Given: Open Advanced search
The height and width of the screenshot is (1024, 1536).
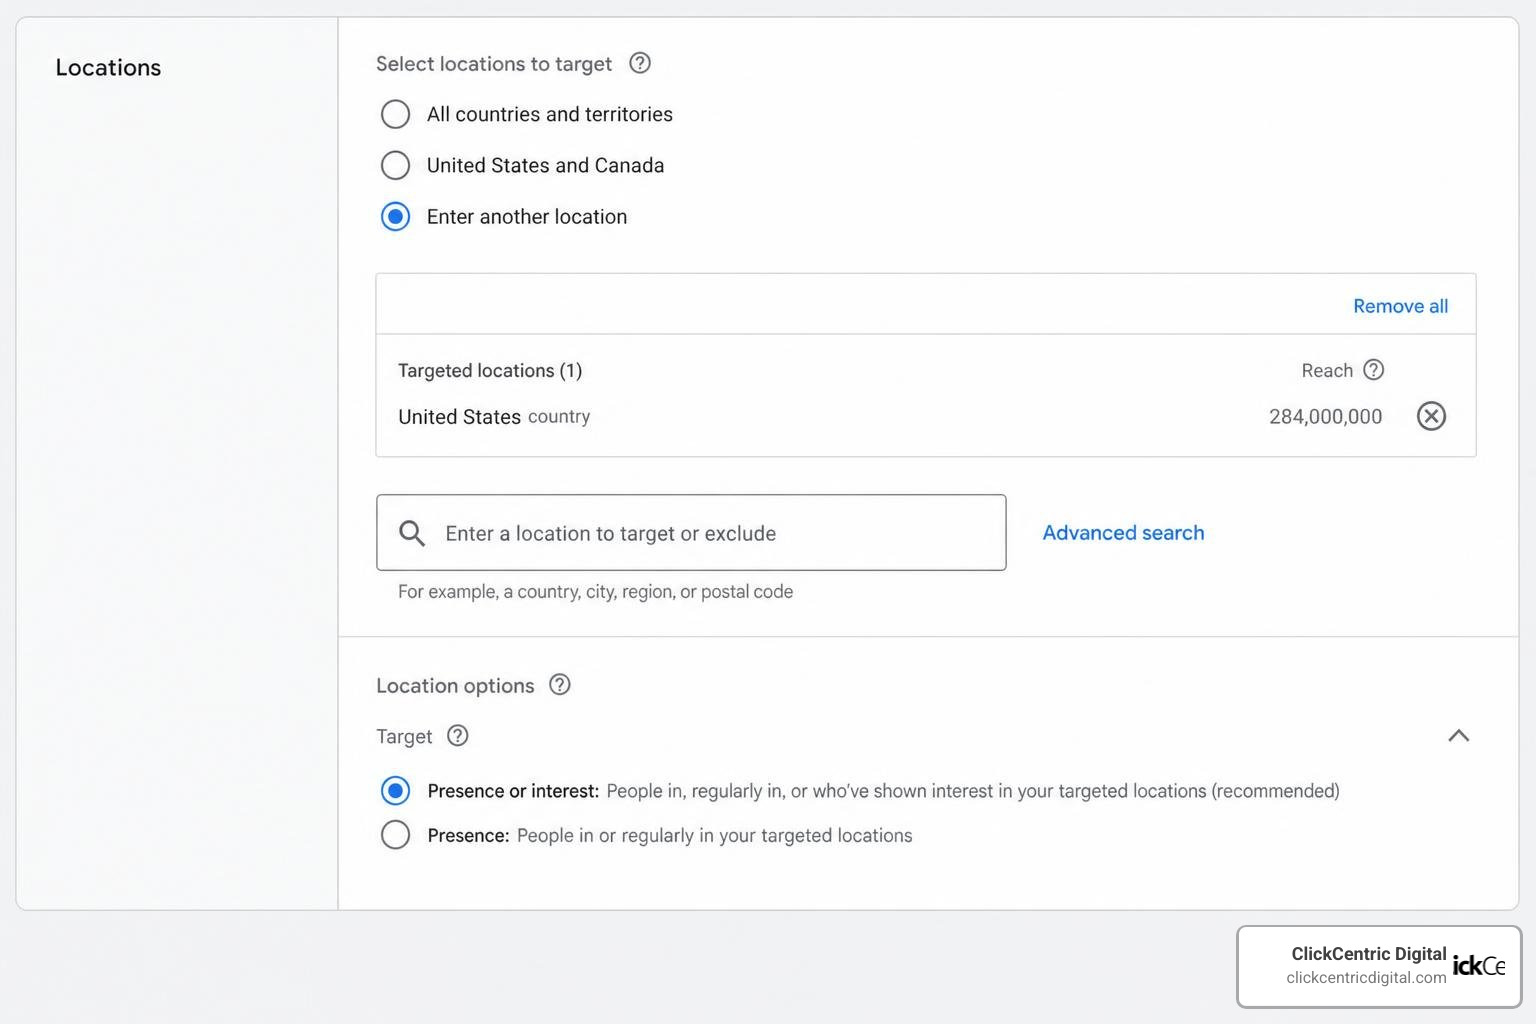Looking at the screenshot, I should pos(1123,533).
